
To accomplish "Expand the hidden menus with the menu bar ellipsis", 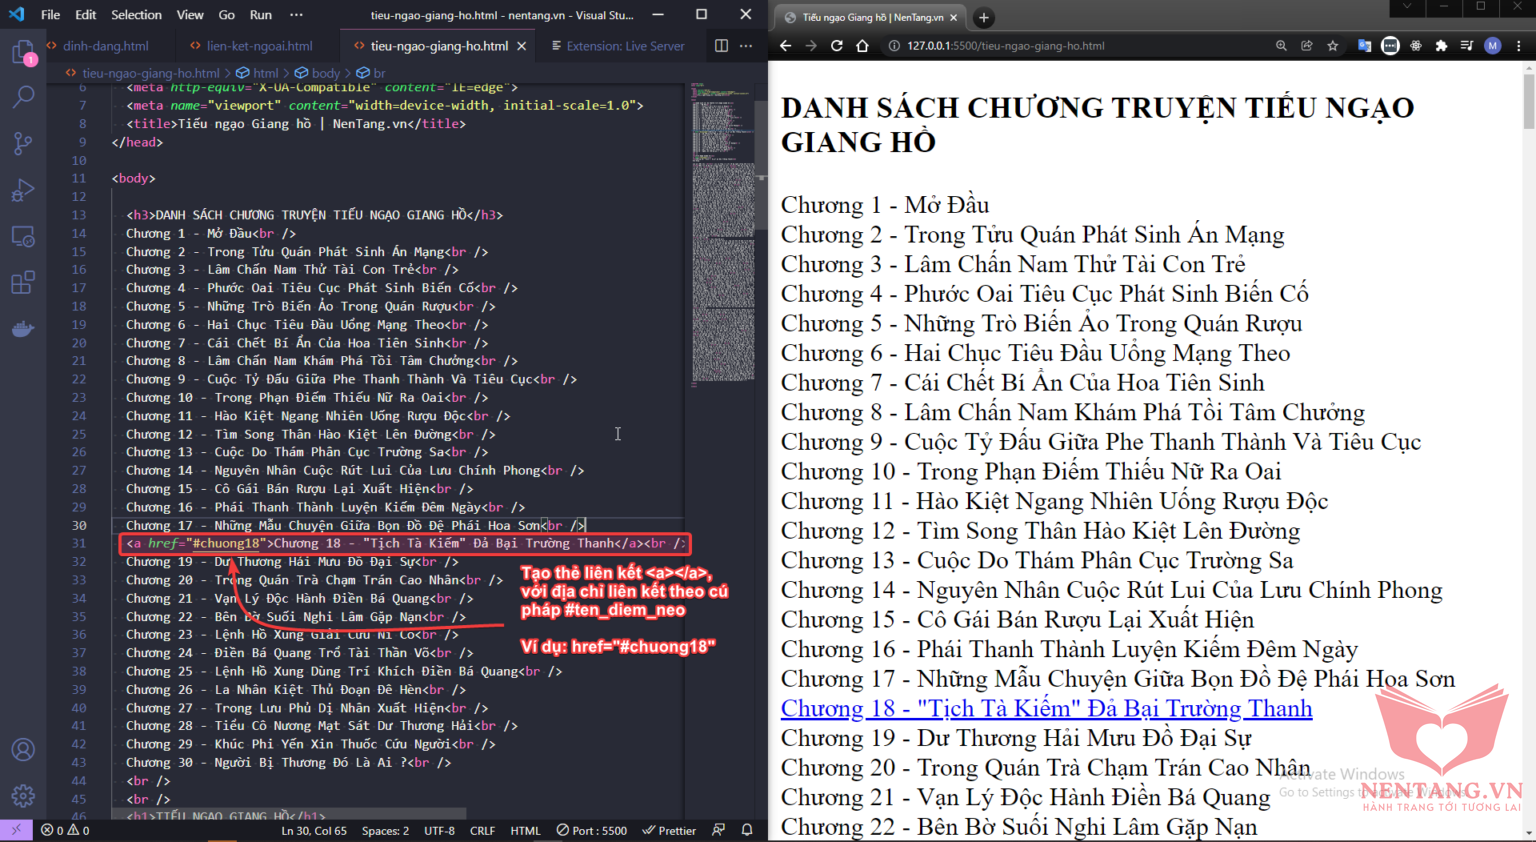I will pyautogui.click(x=296, y=15).
